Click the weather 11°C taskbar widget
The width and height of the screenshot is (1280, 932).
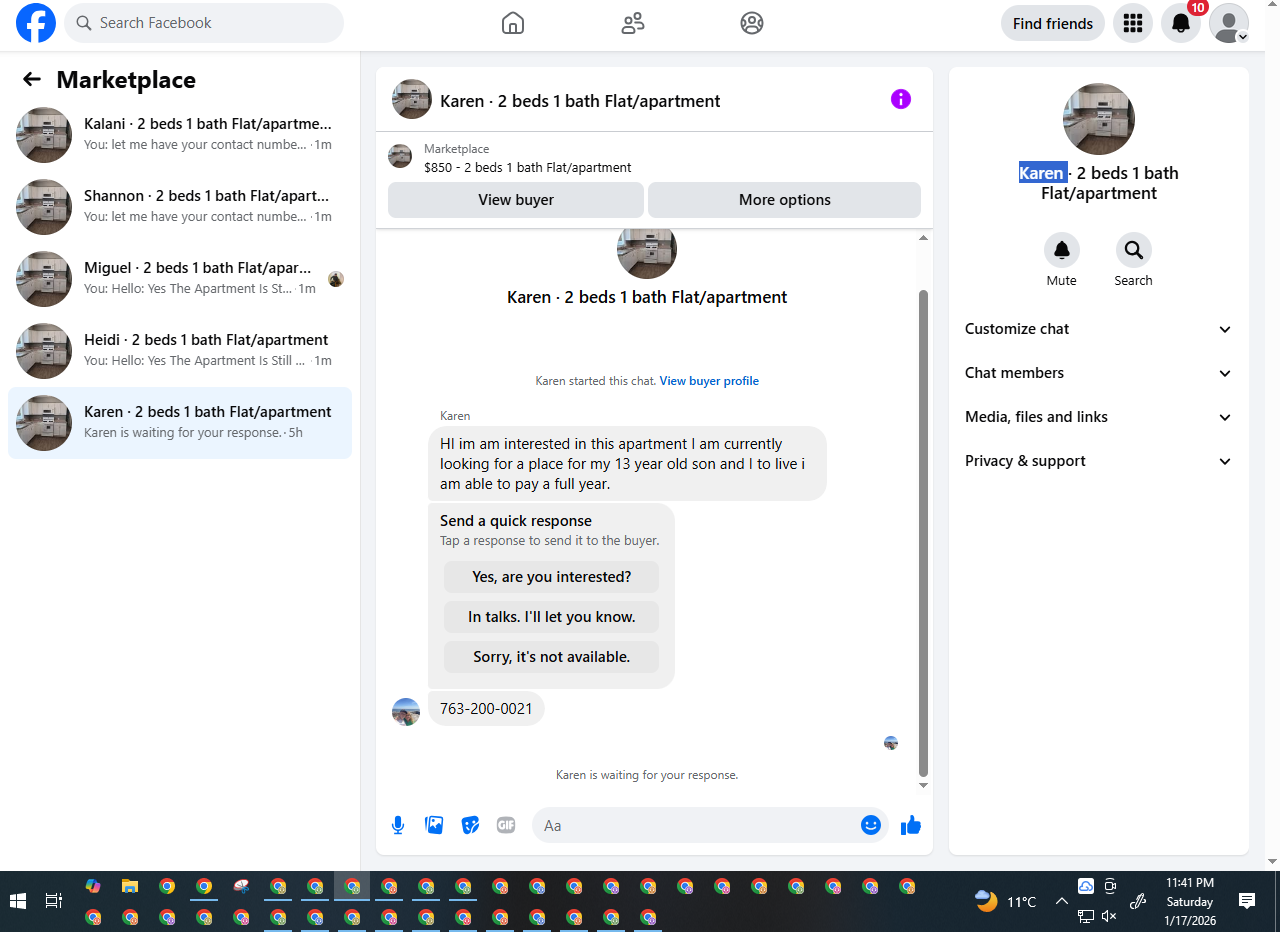[1006, 901]
